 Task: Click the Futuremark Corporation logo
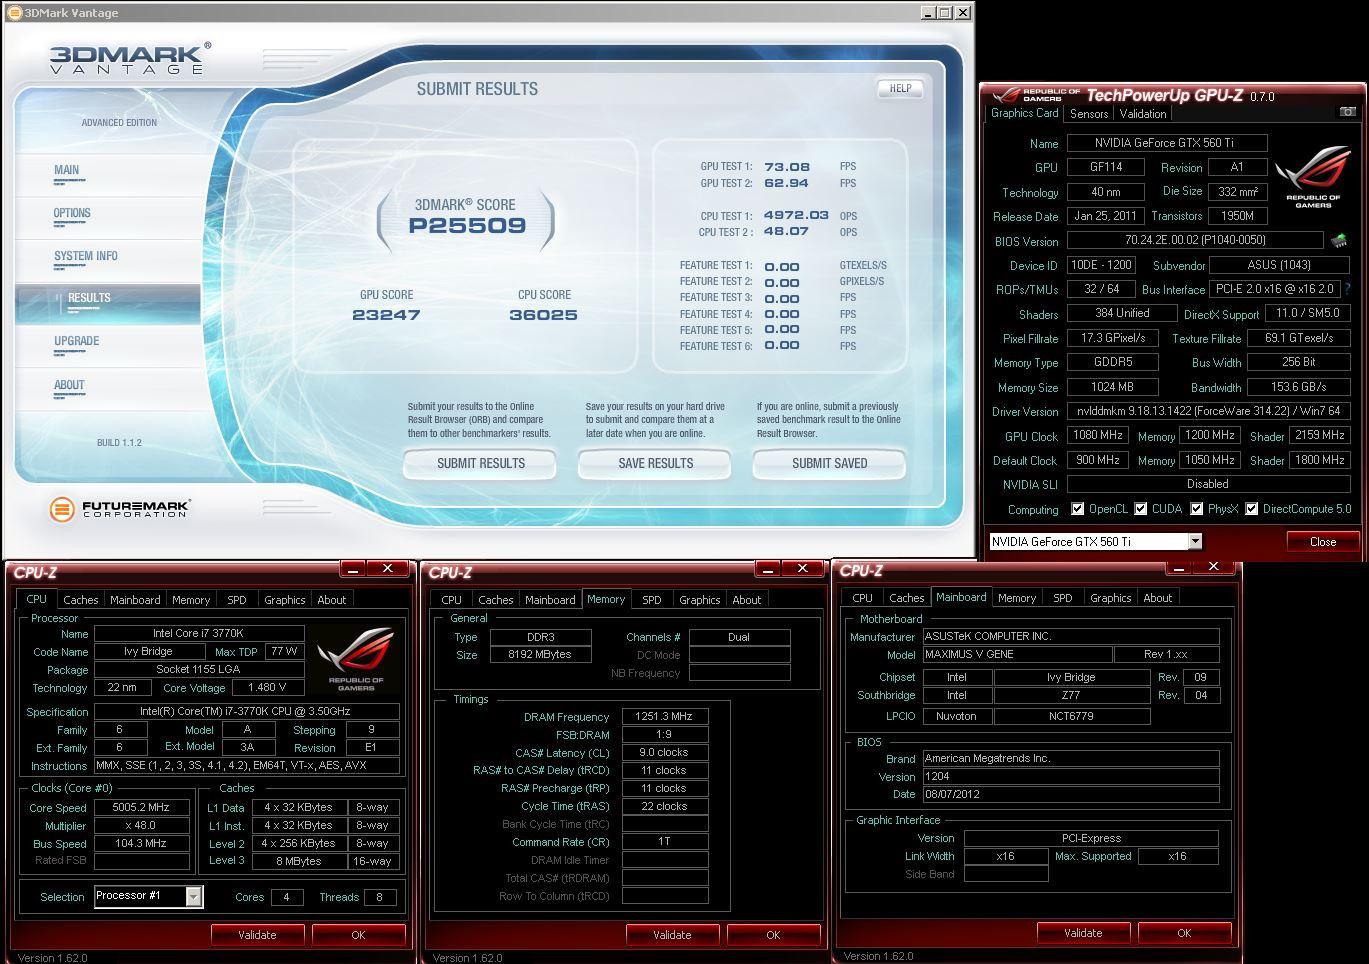point(119,509)
